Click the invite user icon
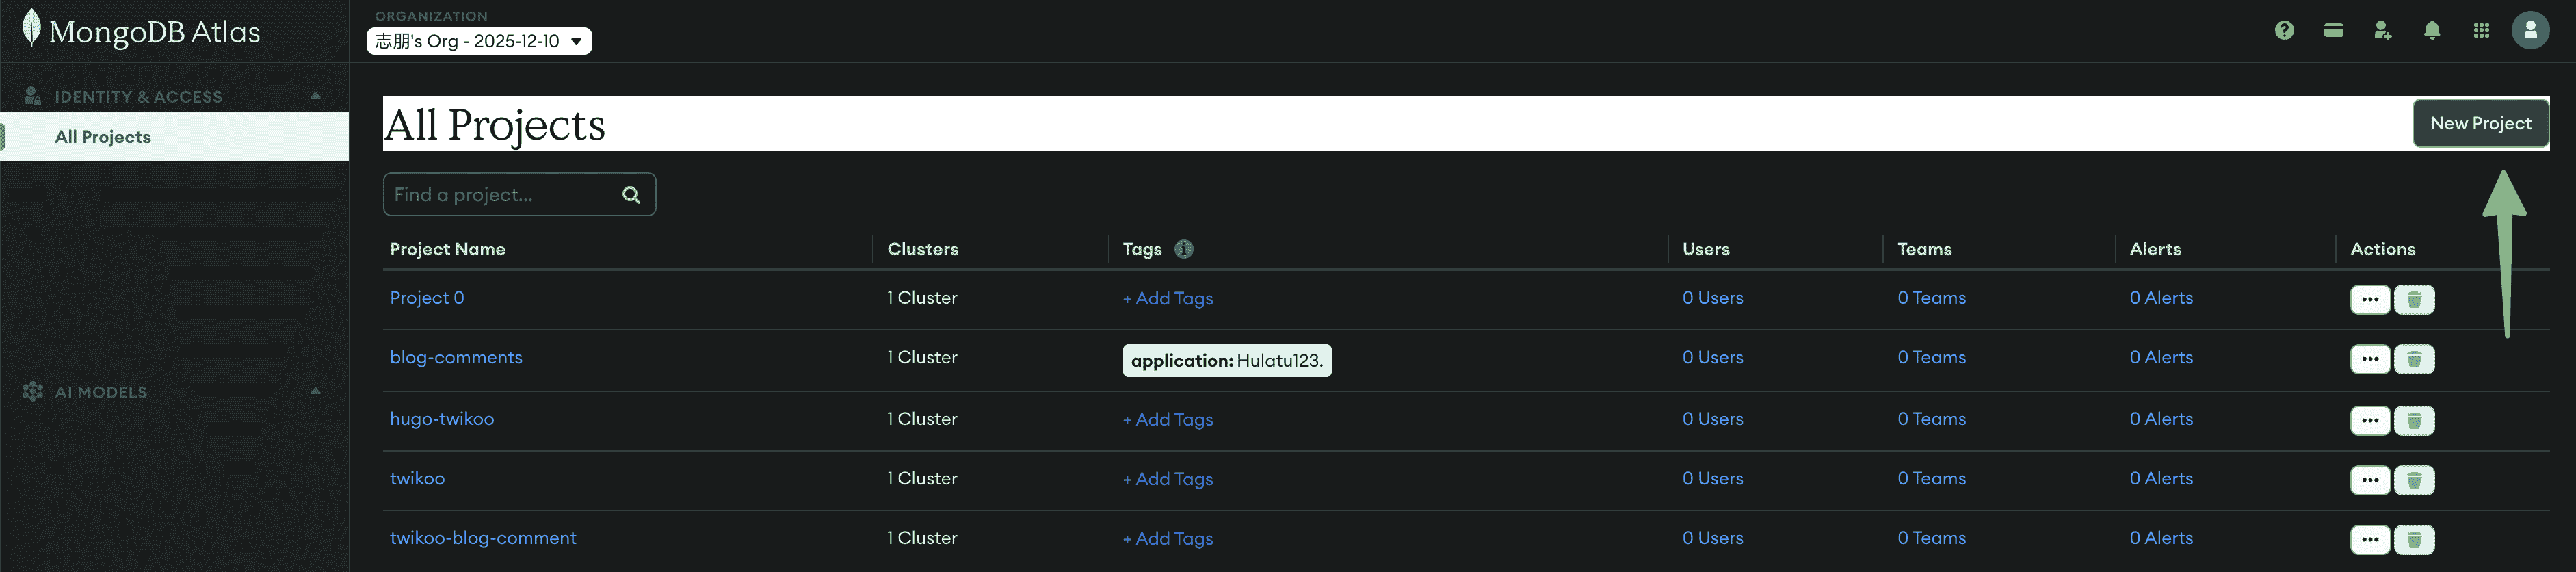The image size is (2576, 572). click(2383, 31)
